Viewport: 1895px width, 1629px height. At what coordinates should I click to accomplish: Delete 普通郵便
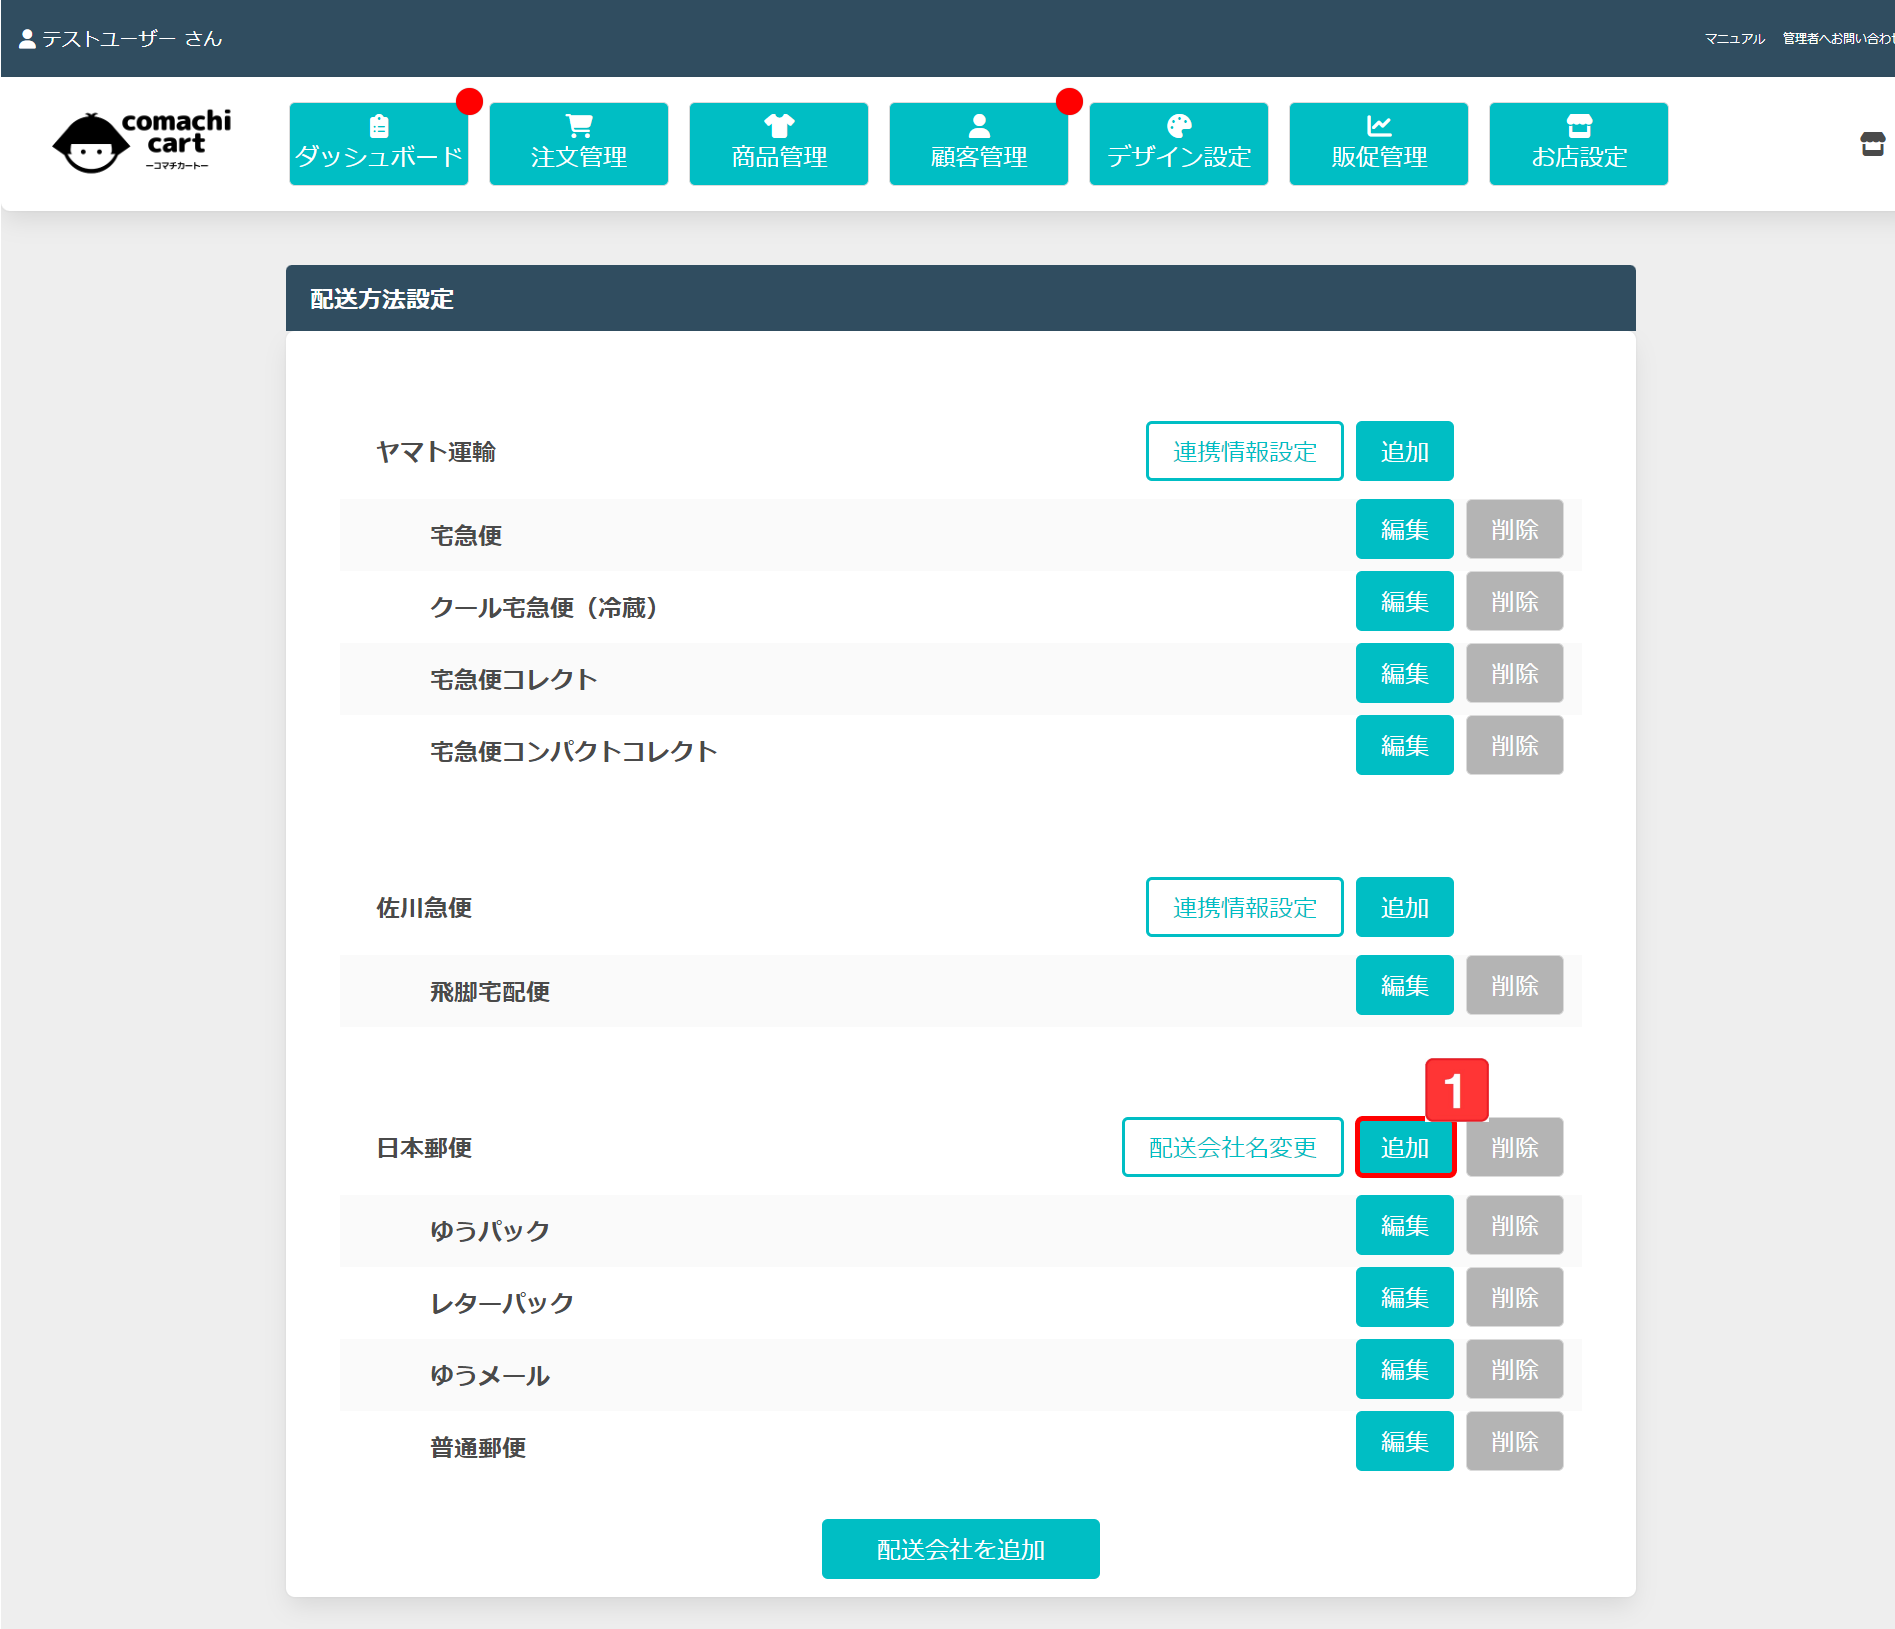[x=1515, y=1441]
